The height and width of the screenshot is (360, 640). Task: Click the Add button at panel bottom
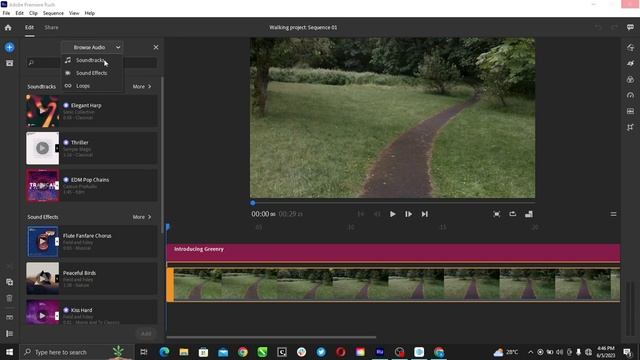[146, 333]
